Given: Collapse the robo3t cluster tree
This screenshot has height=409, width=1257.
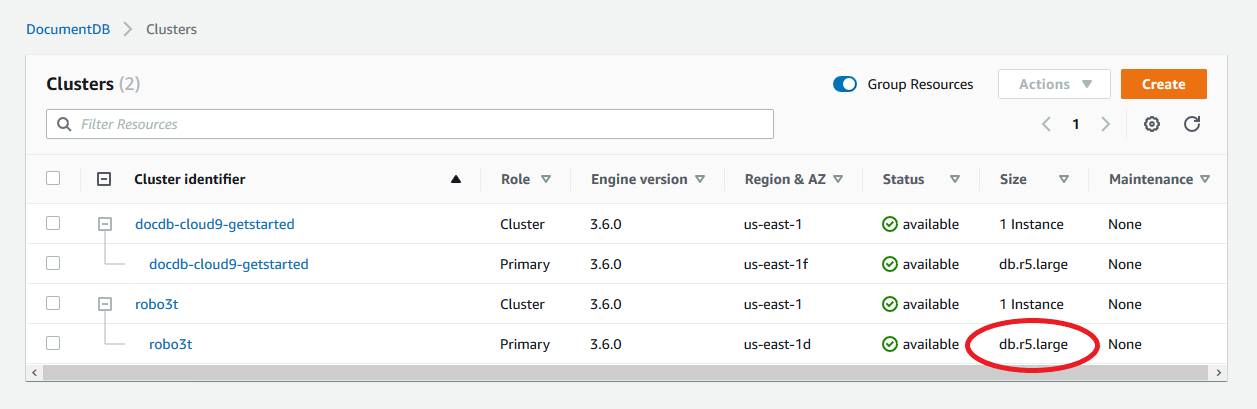Looking at the screenshot, I should 104,304.
